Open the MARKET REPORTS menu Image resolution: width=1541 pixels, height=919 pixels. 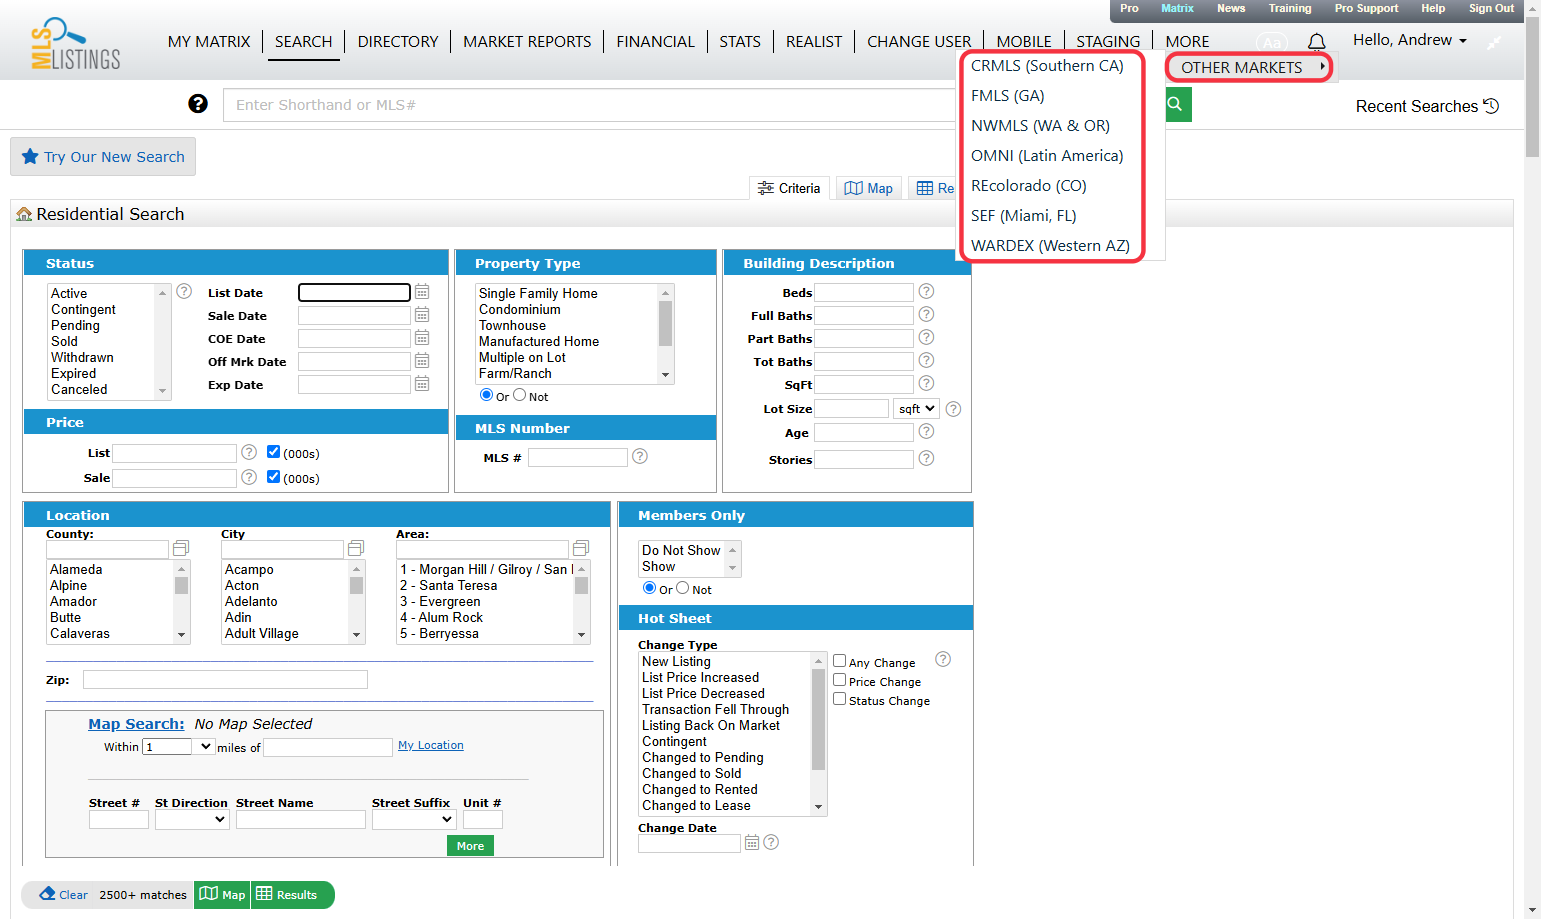[x=527, y=42]
